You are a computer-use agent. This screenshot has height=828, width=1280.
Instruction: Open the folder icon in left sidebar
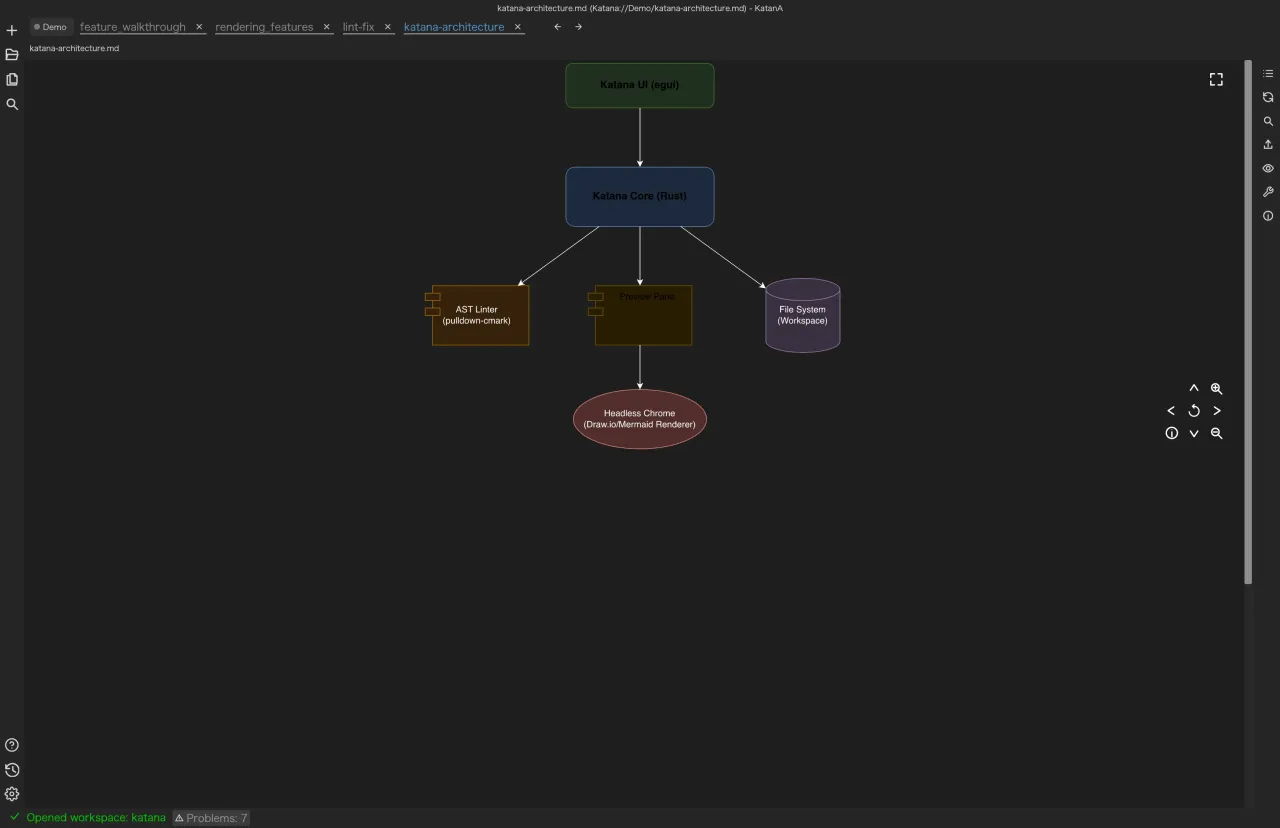pyautogui.click(x=12, y=55)
